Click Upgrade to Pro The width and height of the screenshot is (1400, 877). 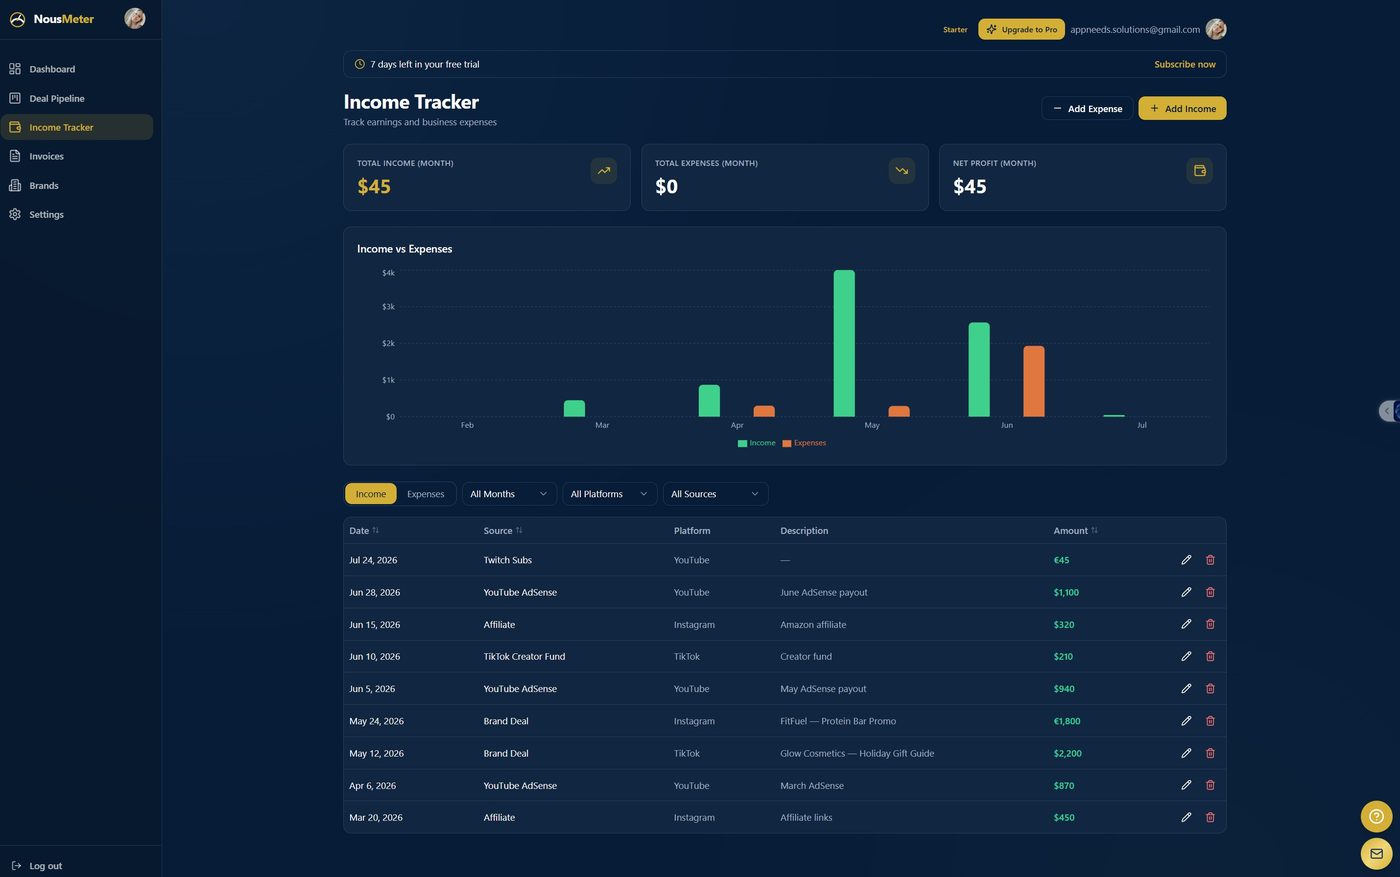[1021, 29]
